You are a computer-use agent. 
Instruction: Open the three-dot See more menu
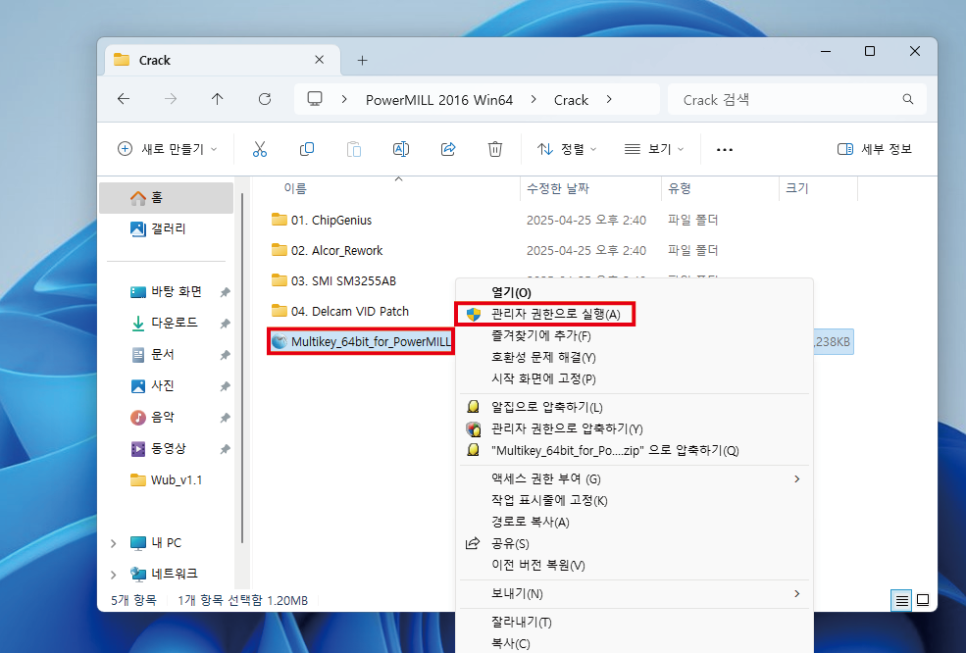(724, 150)
